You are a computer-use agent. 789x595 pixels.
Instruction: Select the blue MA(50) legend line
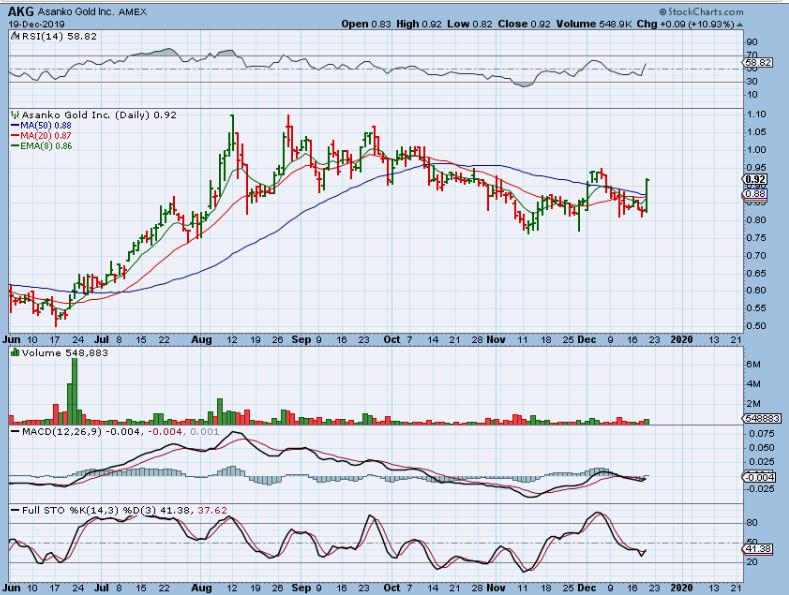[x=15, y=125]
